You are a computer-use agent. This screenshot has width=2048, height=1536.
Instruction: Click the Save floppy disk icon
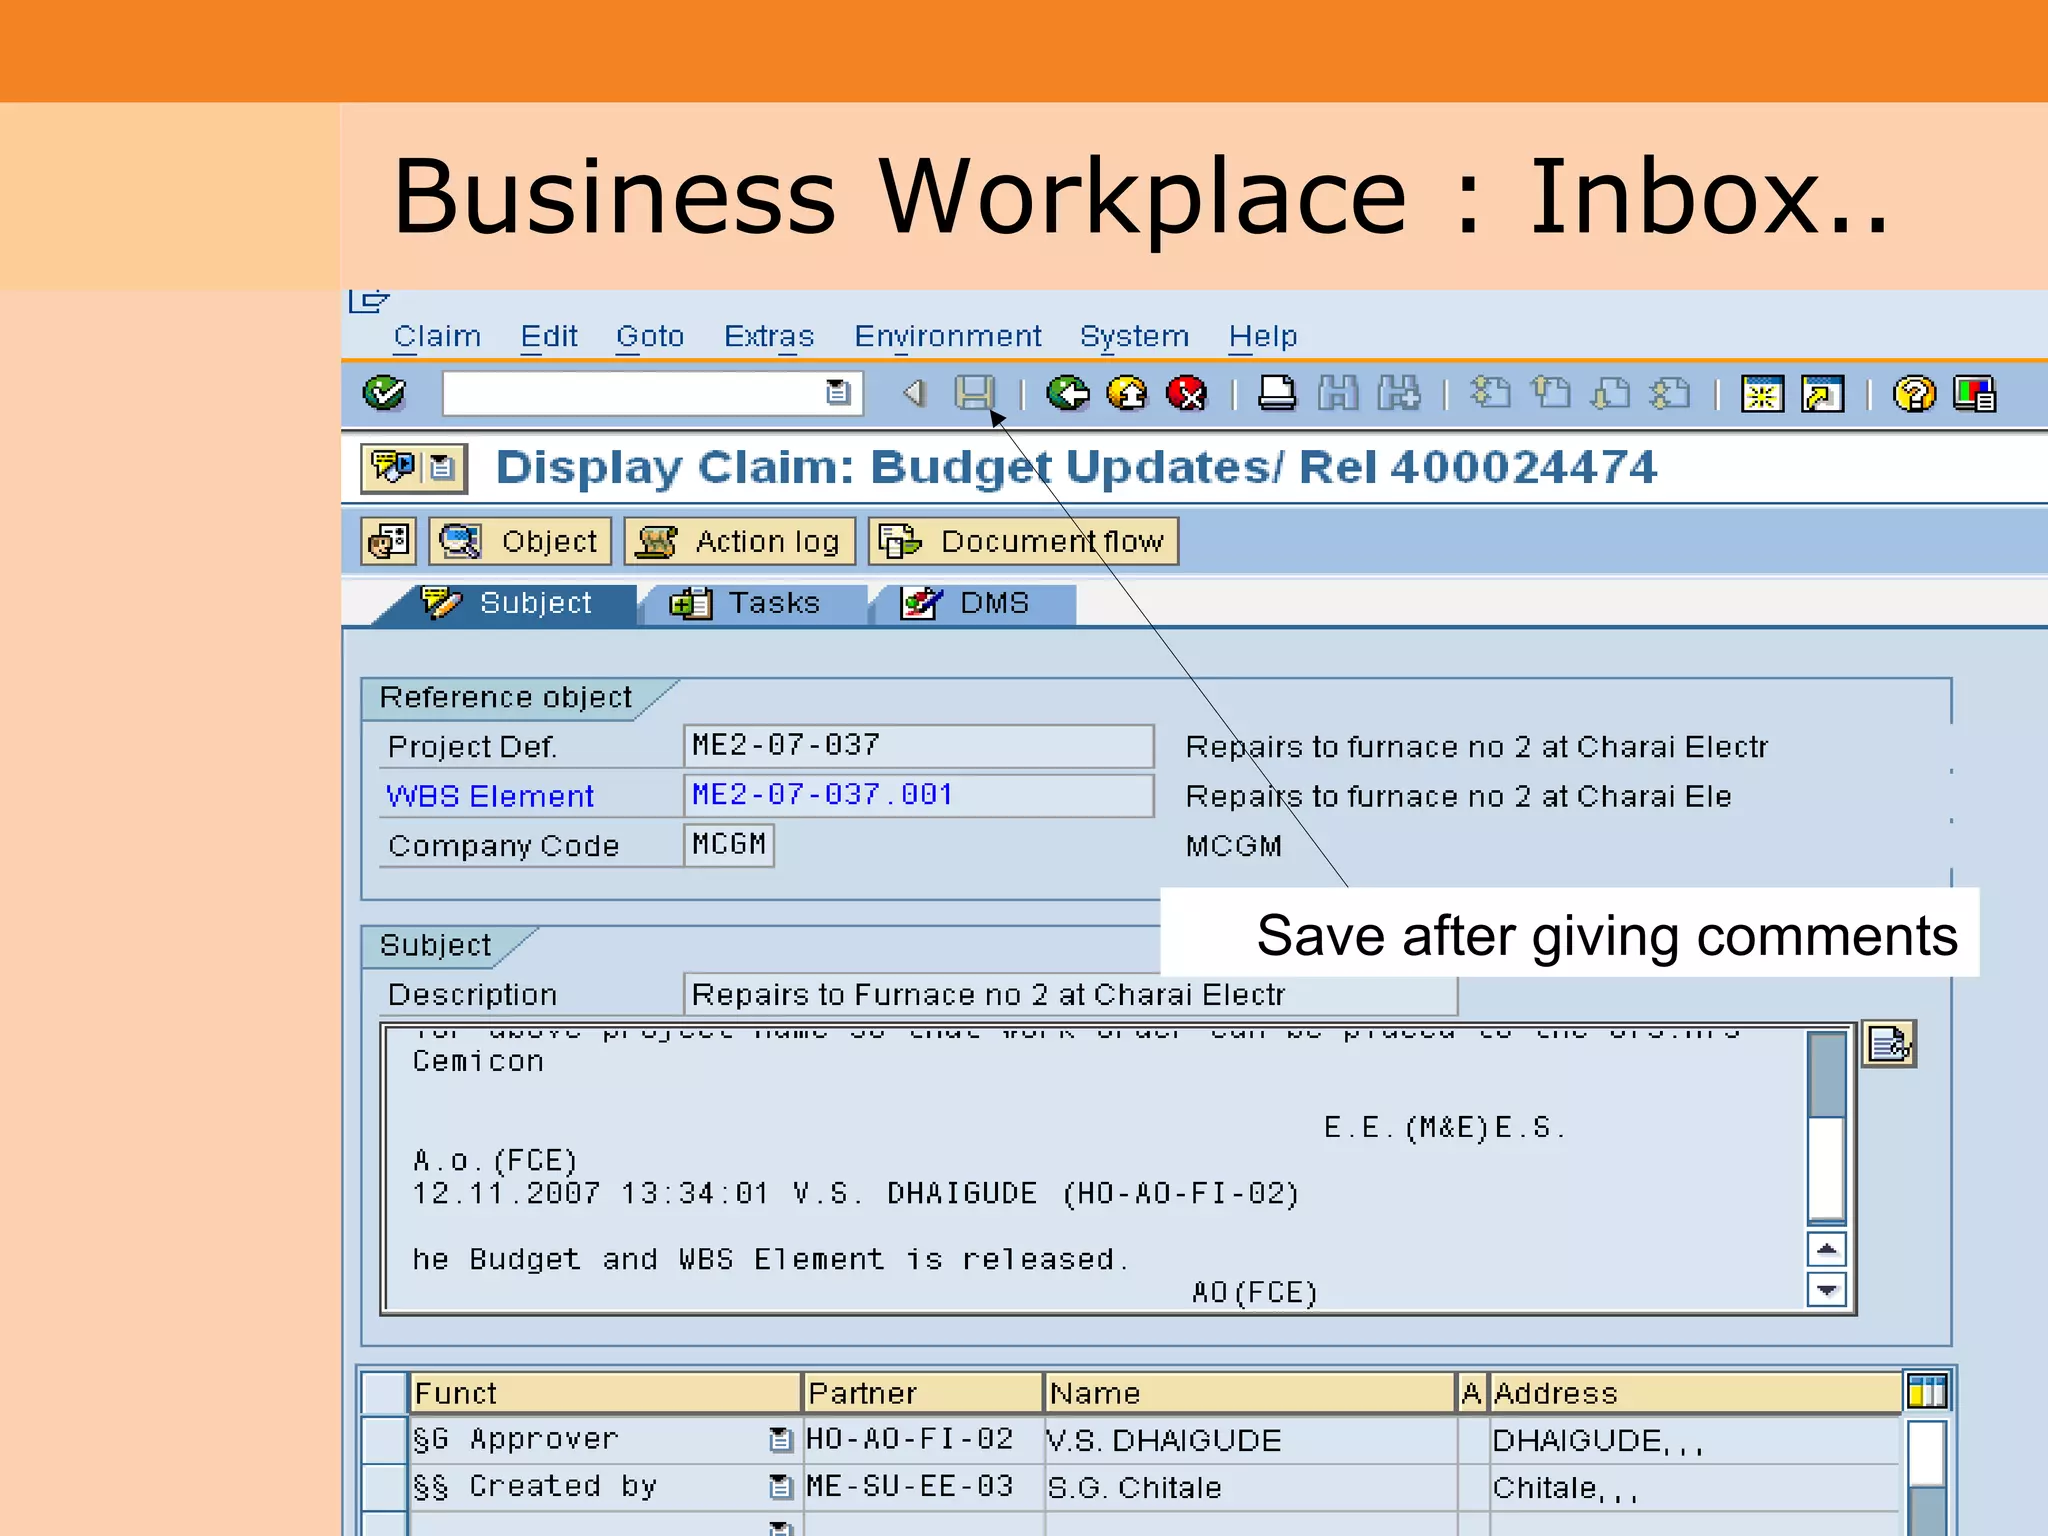[974, 393]
